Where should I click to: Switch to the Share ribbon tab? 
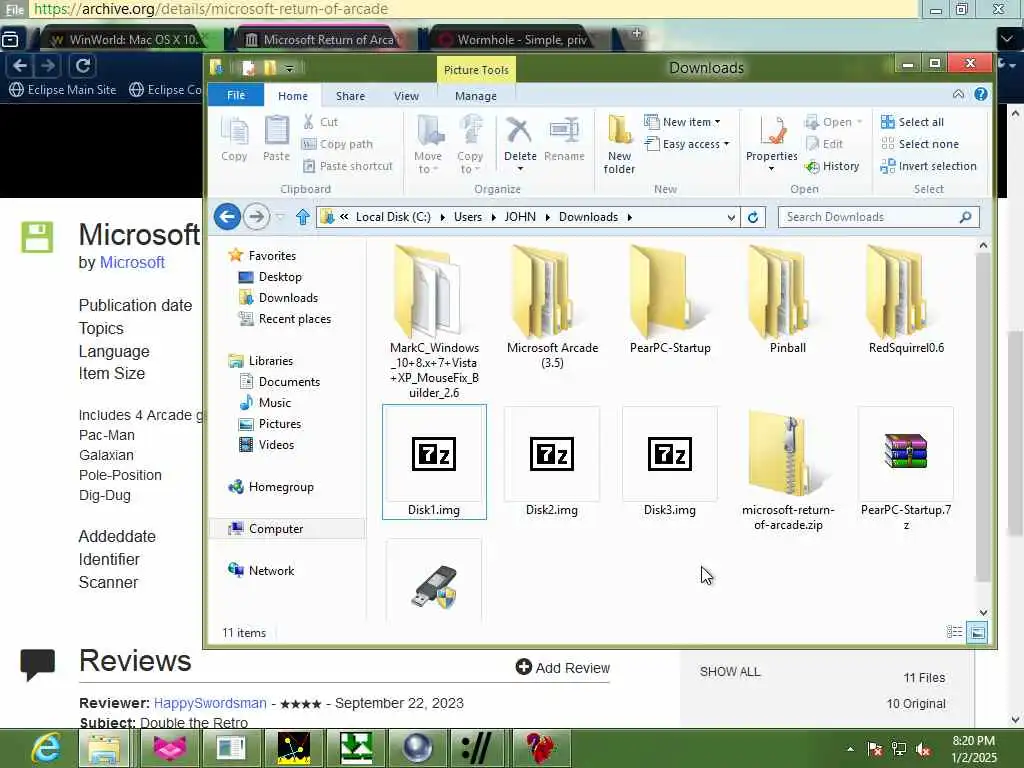[x=350, y=96]
